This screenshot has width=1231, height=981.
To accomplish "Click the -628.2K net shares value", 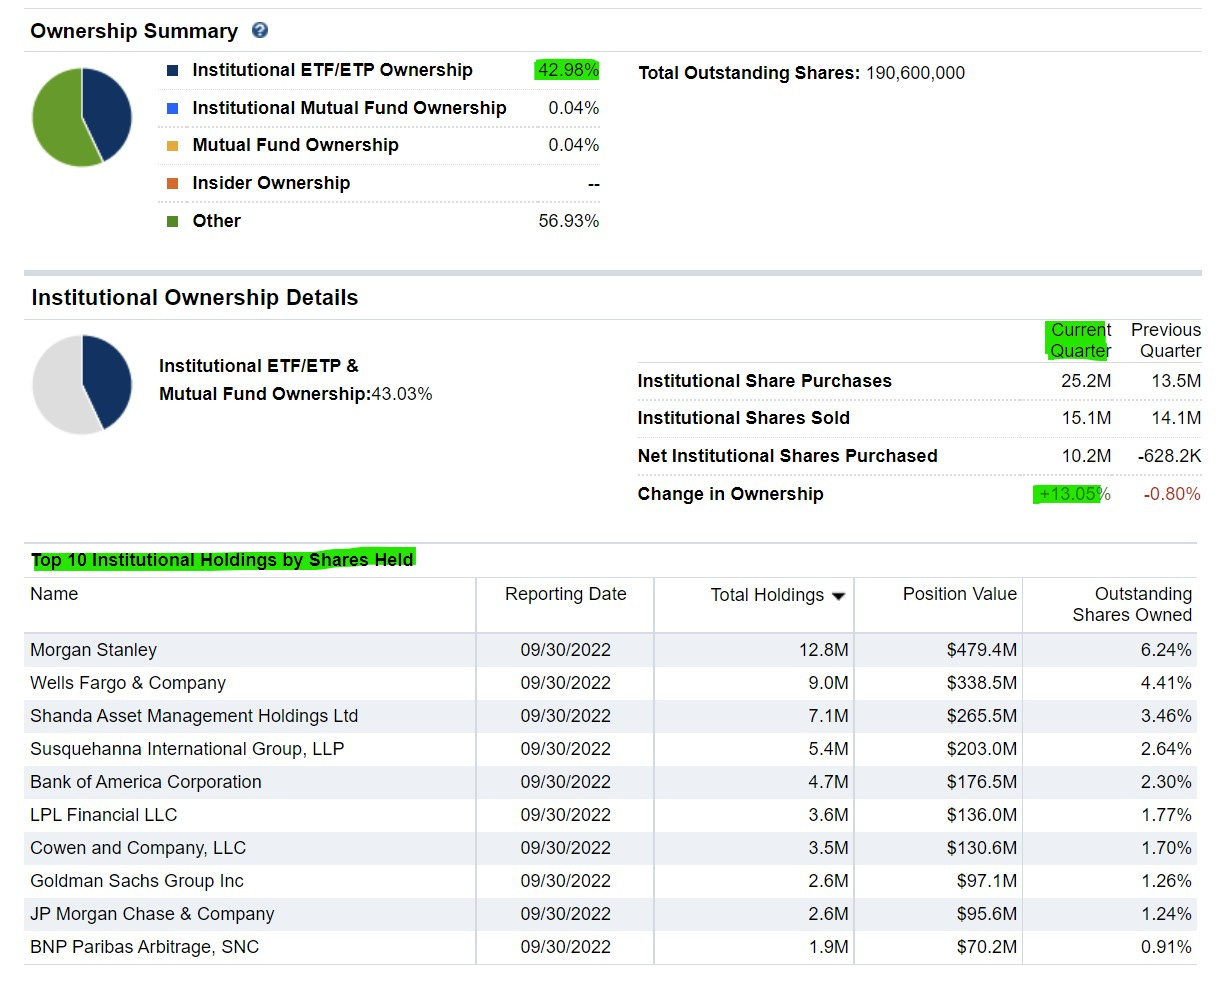I will coord(1170,456).
